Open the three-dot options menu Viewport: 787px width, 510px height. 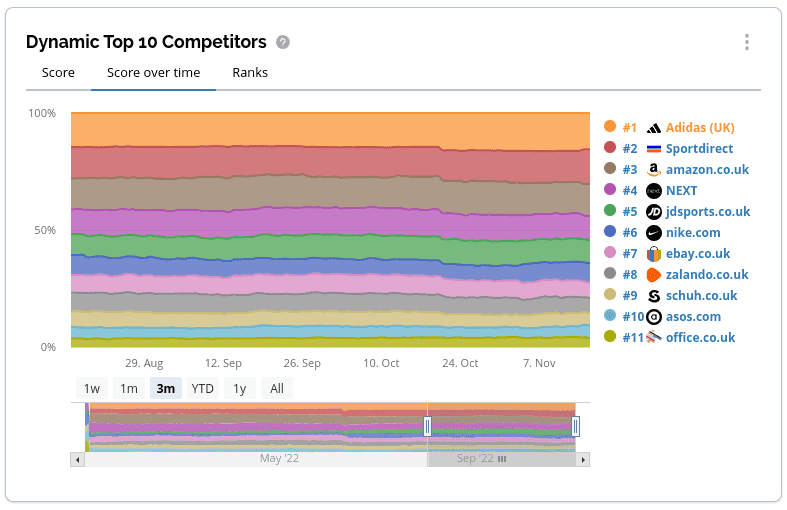click(747, 42)
